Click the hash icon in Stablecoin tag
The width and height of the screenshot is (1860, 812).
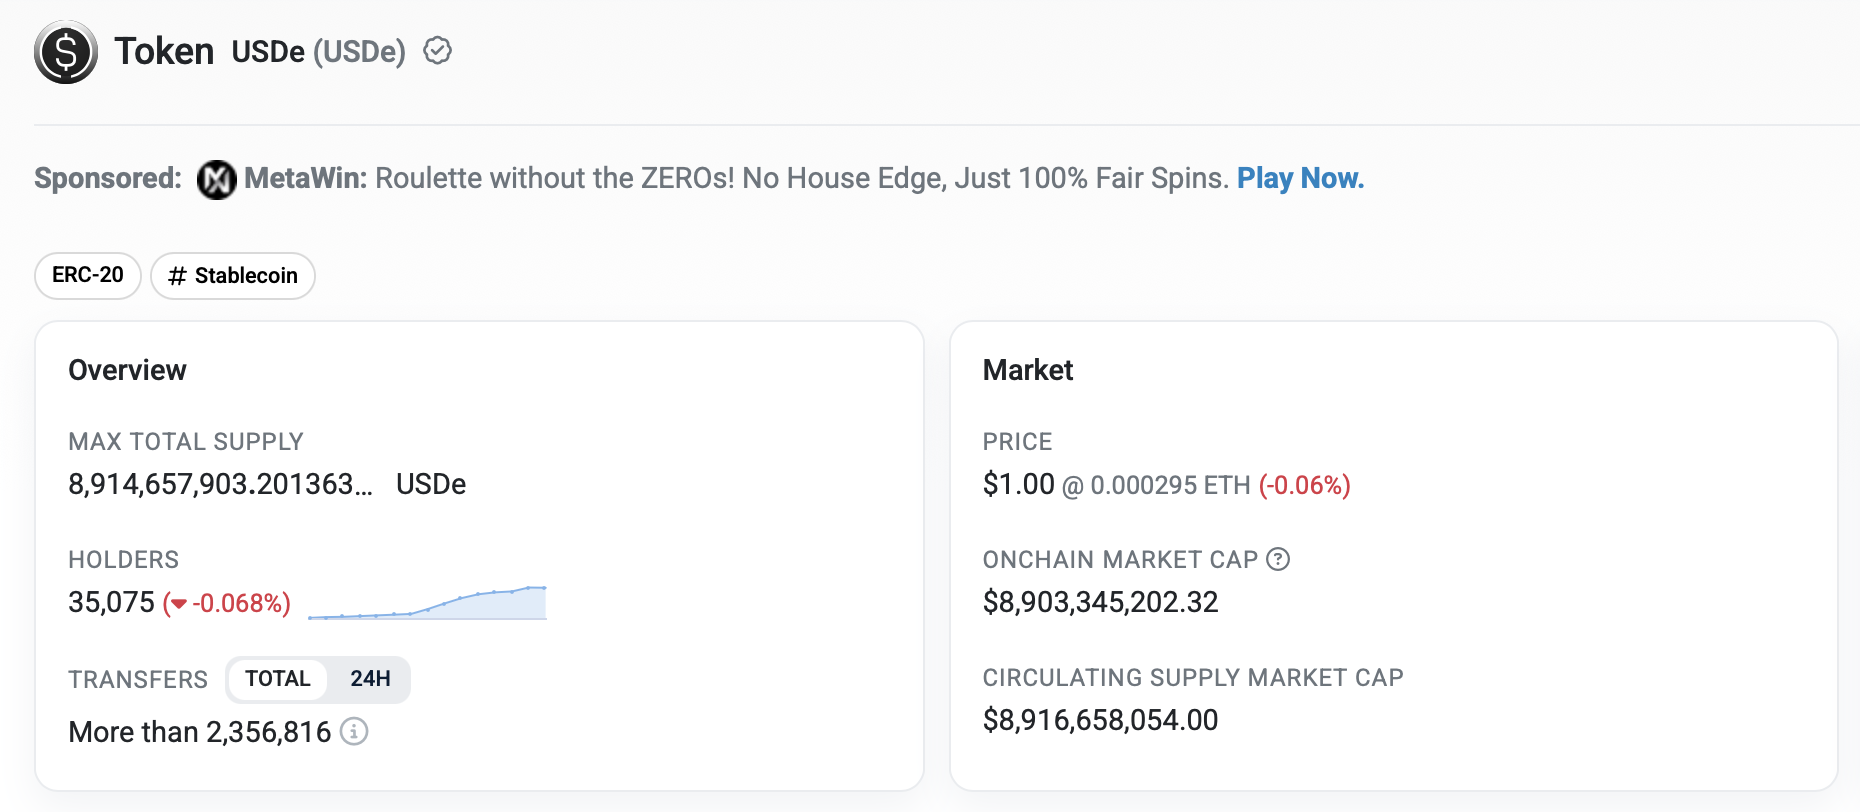coord(177,276)
